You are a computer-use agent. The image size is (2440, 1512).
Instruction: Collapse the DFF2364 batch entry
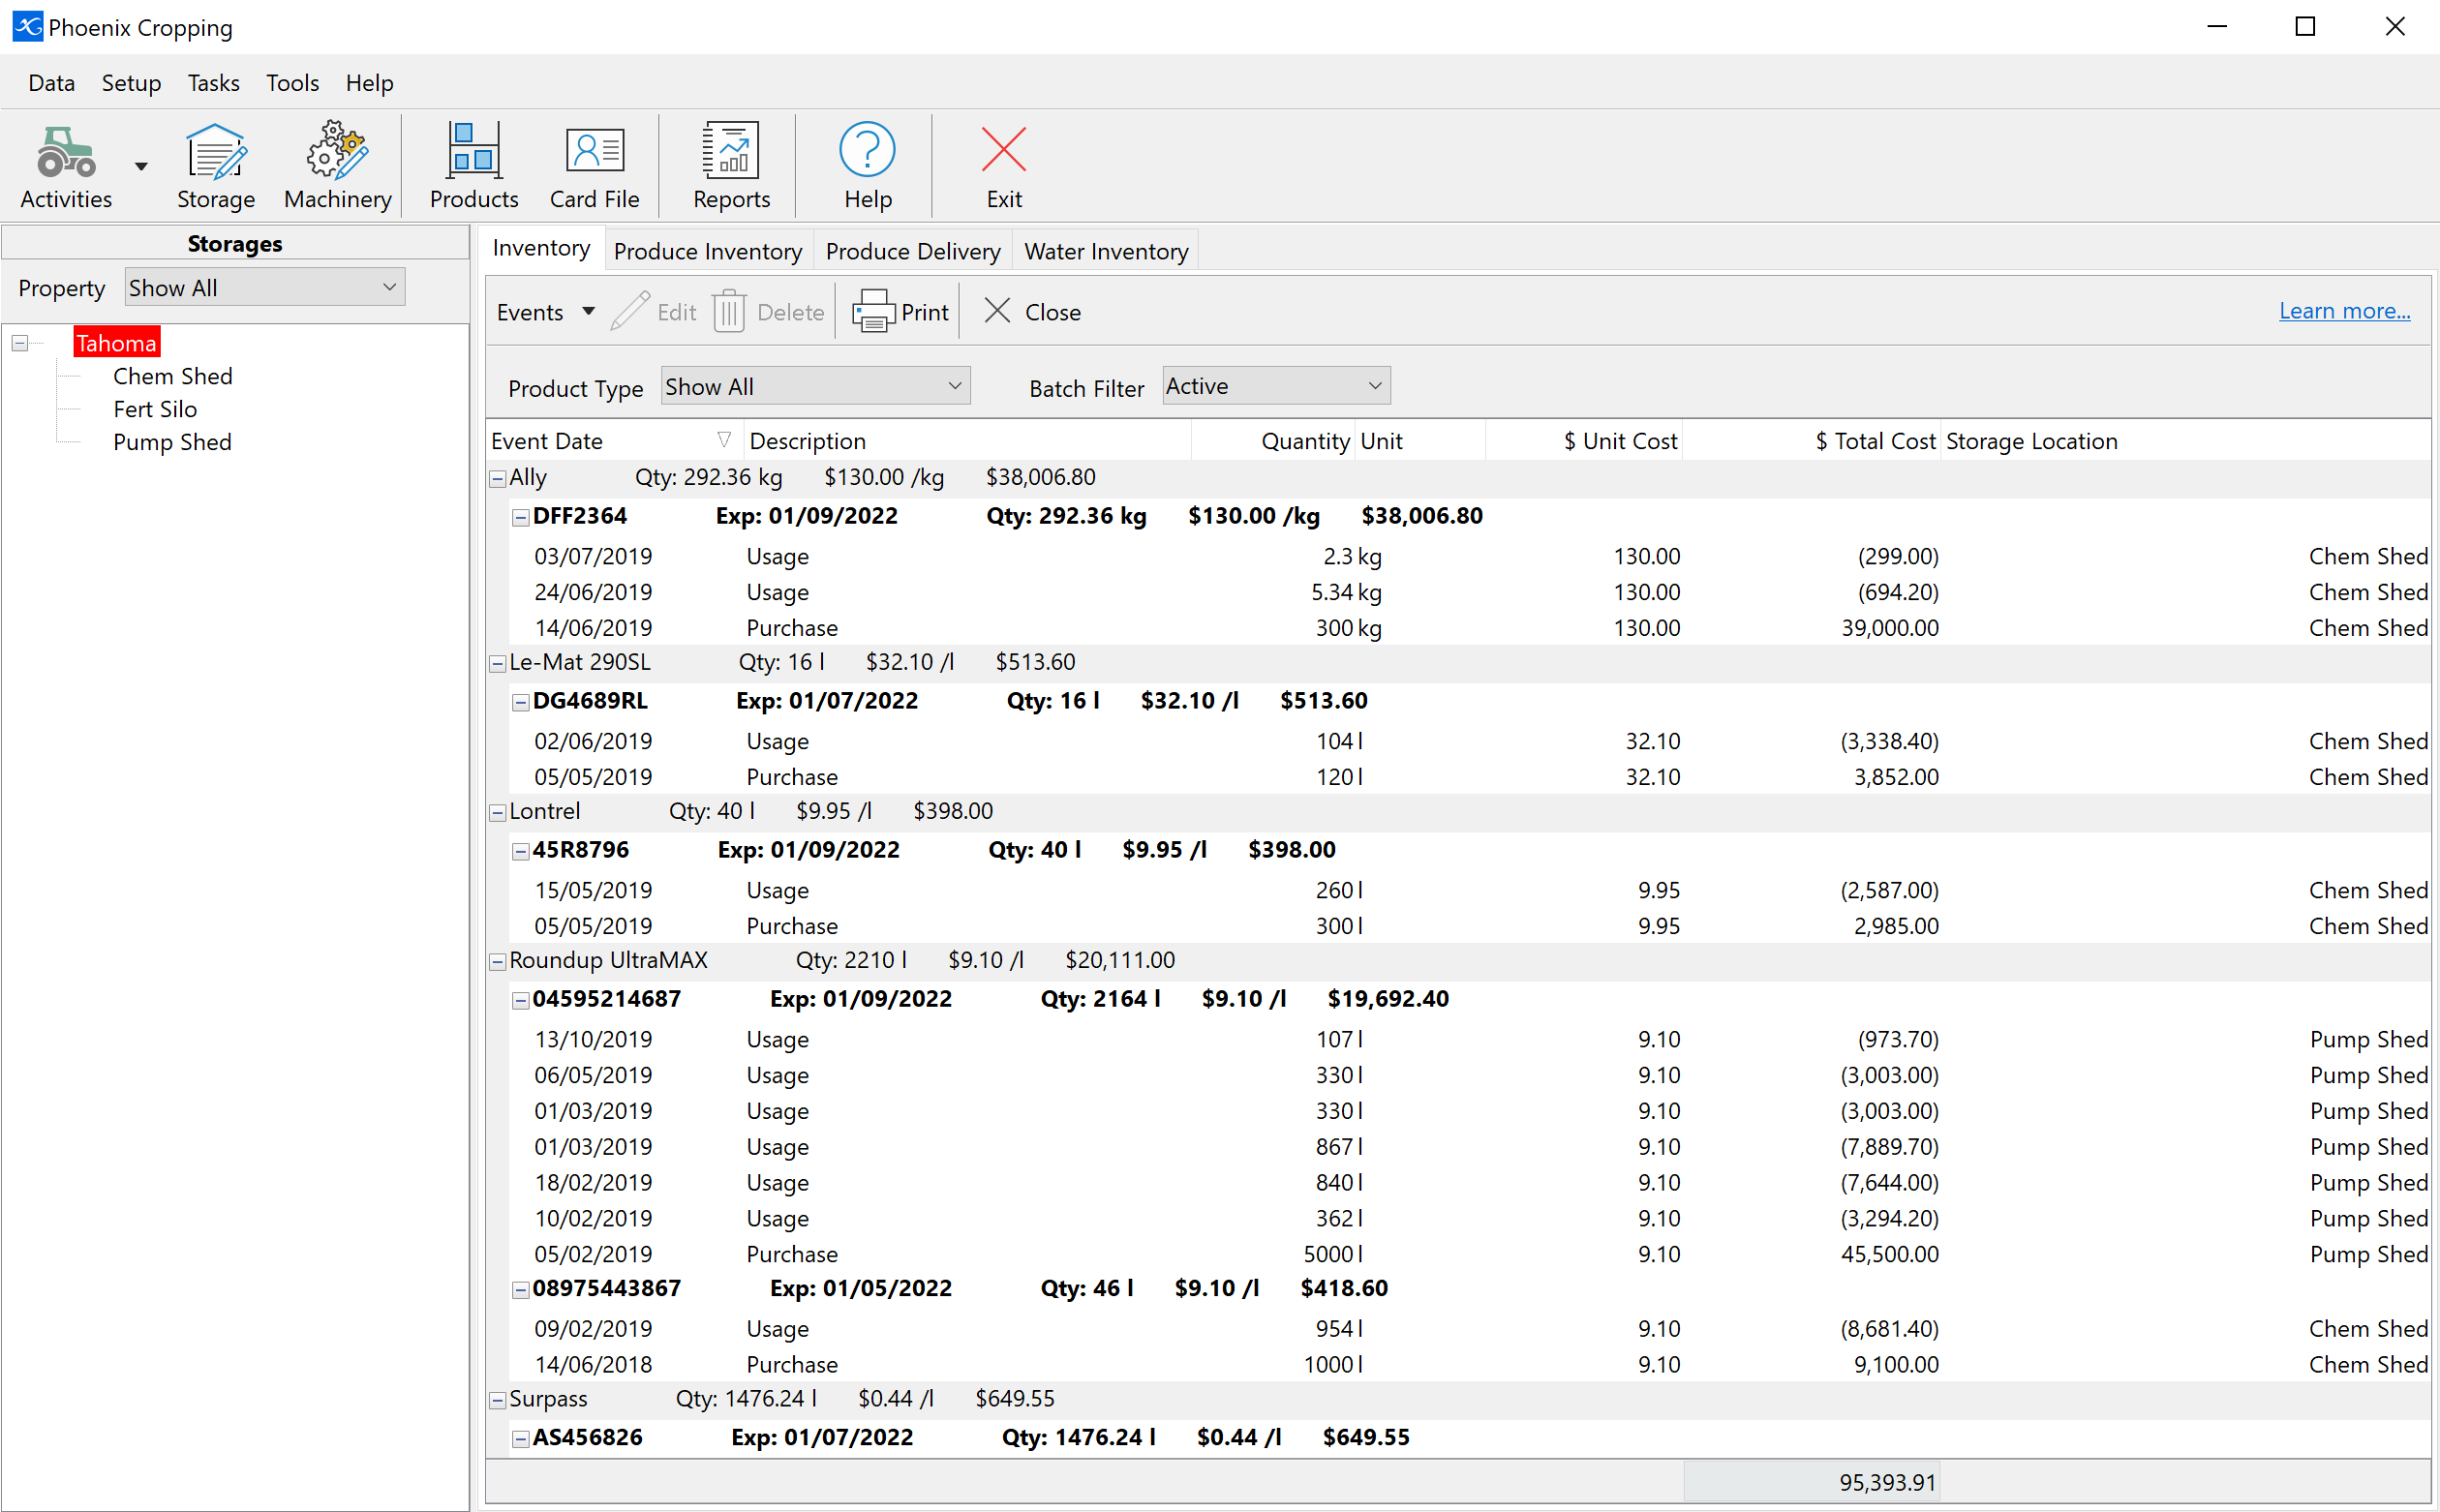521,514
